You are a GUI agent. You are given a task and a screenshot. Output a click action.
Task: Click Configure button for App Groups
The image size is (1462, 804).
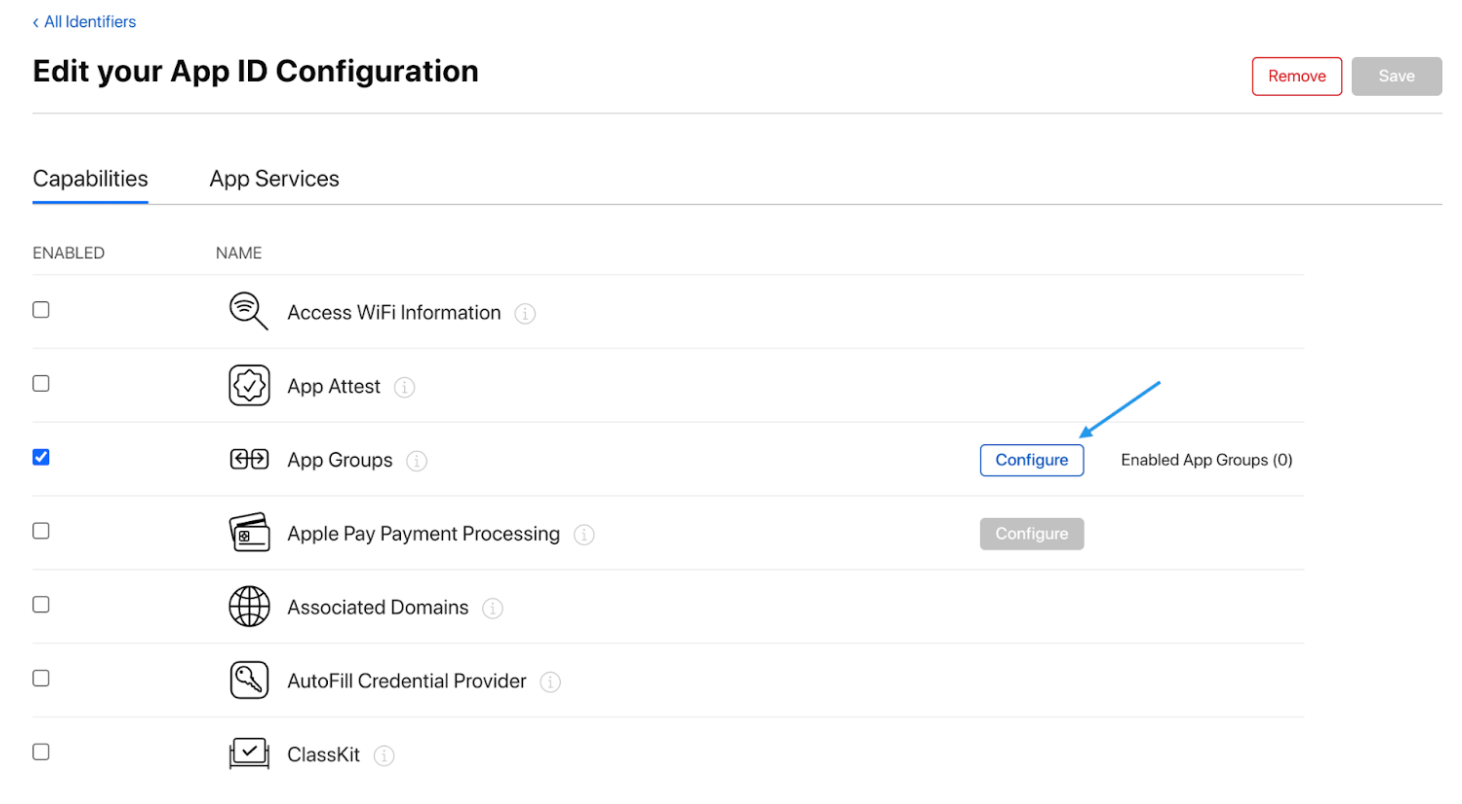click(x=1032, y=460)
